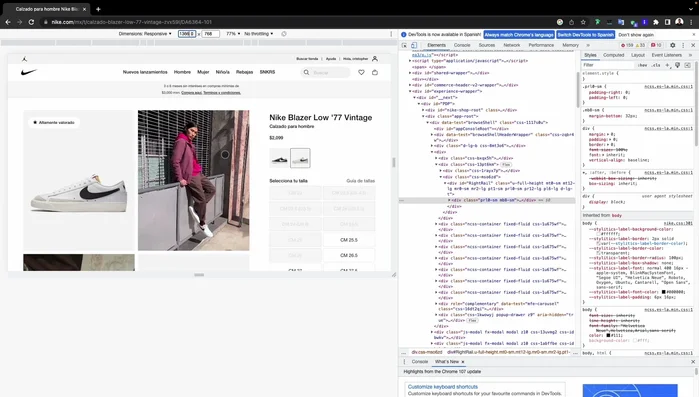The width and height of the screenshot is (699, 397).
Task: Show more Styles pane tabs chevron
Action: click(691, 55)
